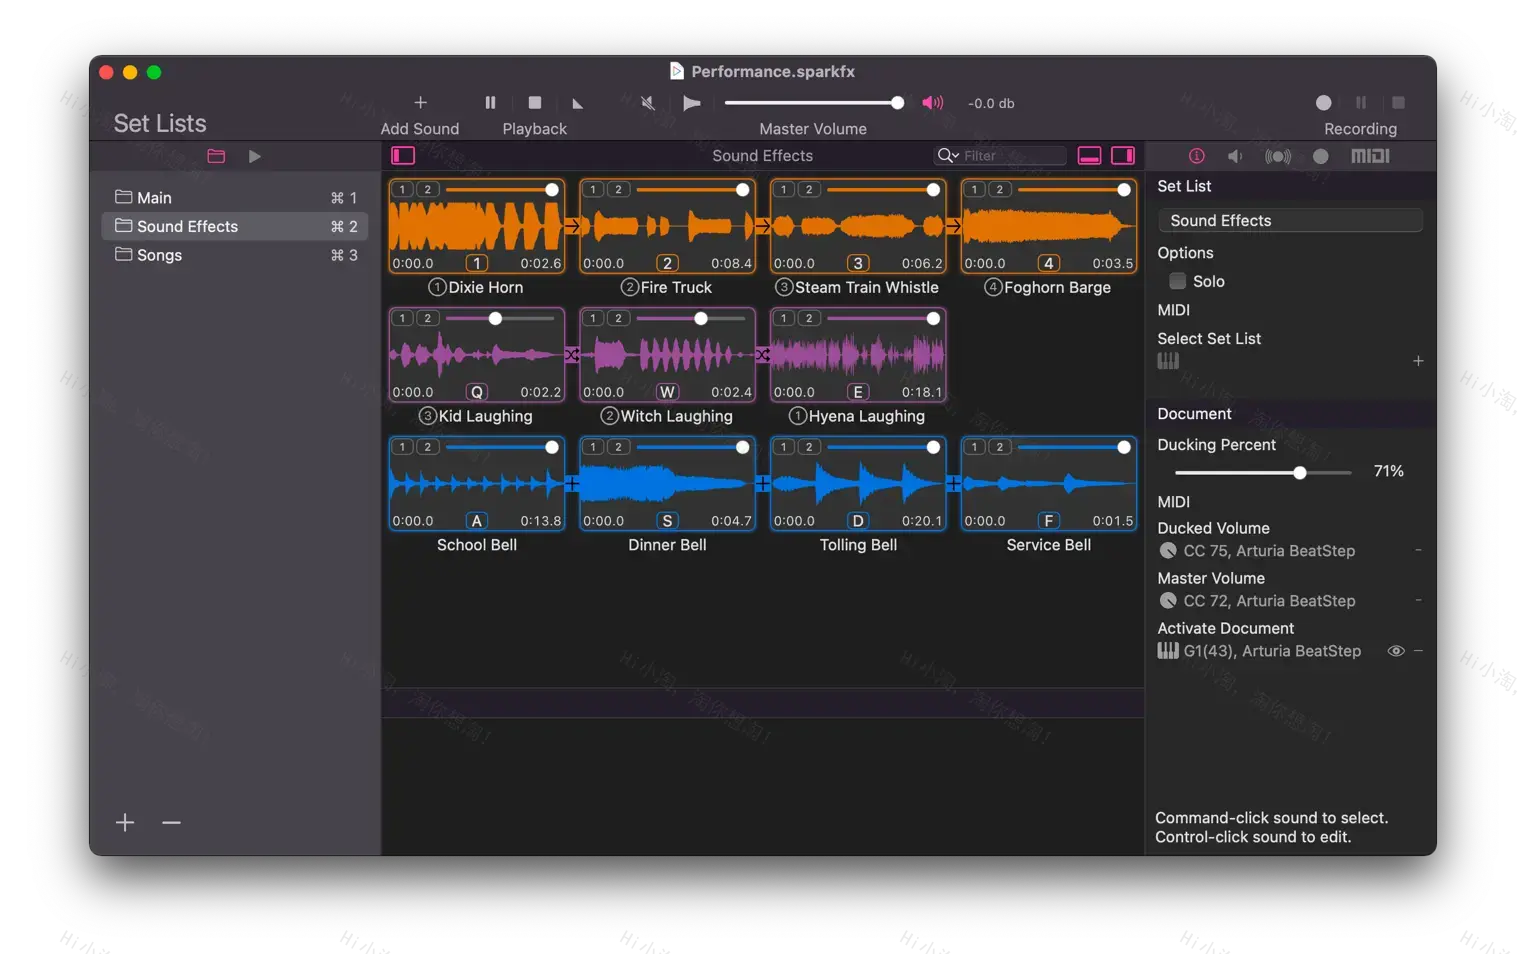Mute playback using the crossed speaker icon
This screenshot has height=954, width=1526.
point(647,102)
